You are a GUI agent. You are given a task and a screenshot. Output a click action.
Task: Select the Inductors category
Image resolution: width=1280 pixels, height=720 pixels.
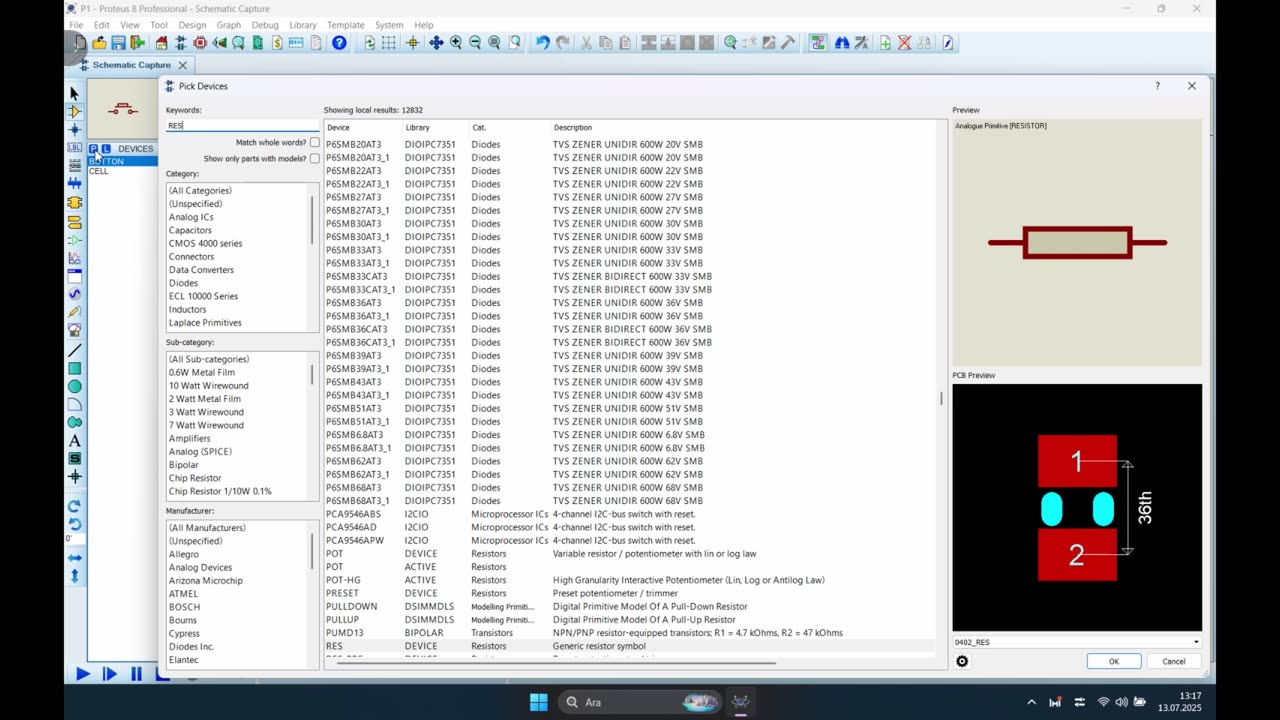(187, 310)
